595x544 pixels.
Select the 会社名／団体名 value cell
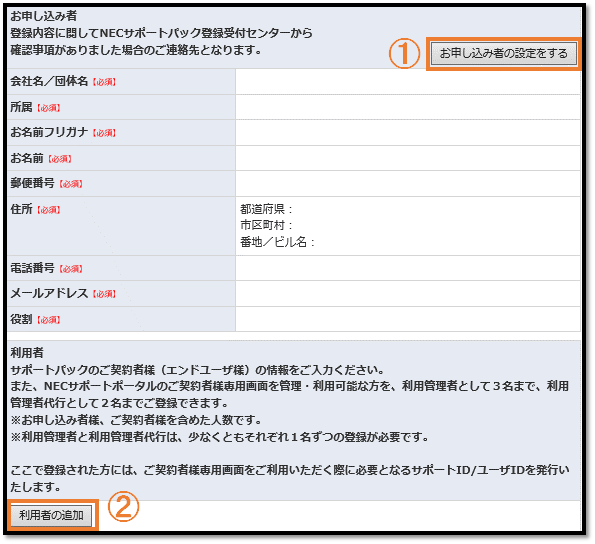[408, 82]
